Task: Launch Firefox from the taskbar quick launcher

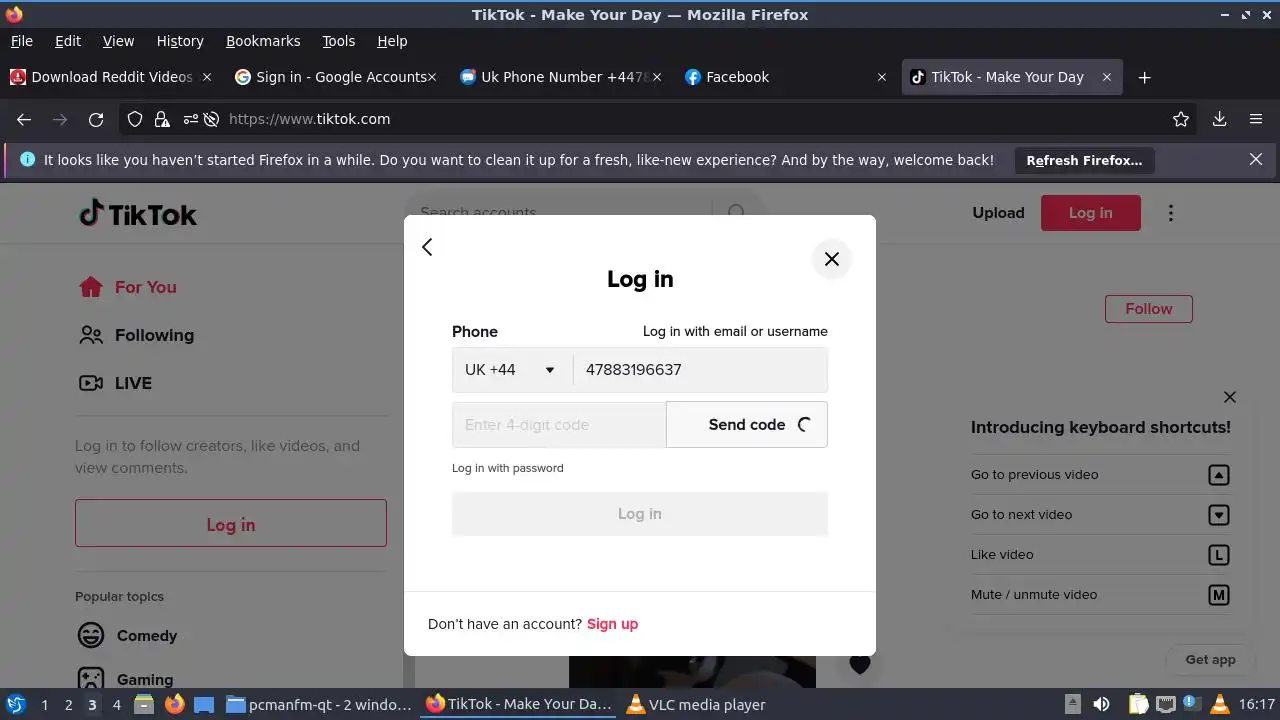Action: pyautogui.click(x=174, y=704)
